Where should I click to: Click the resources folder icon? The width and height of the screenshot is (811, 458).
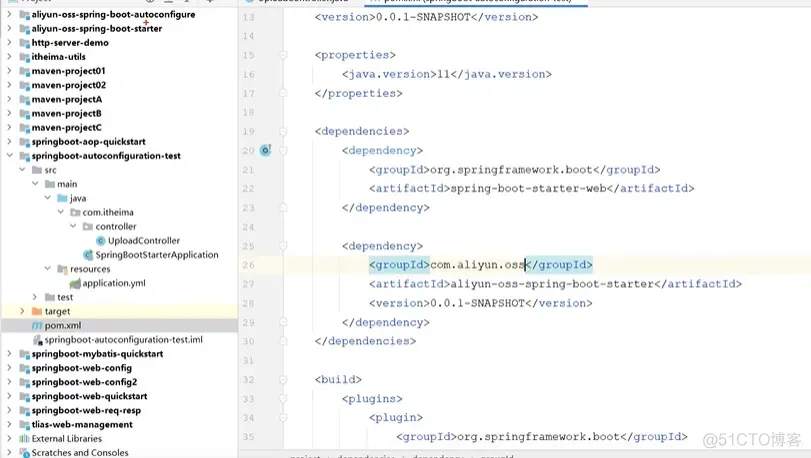[x=62, y=269]
